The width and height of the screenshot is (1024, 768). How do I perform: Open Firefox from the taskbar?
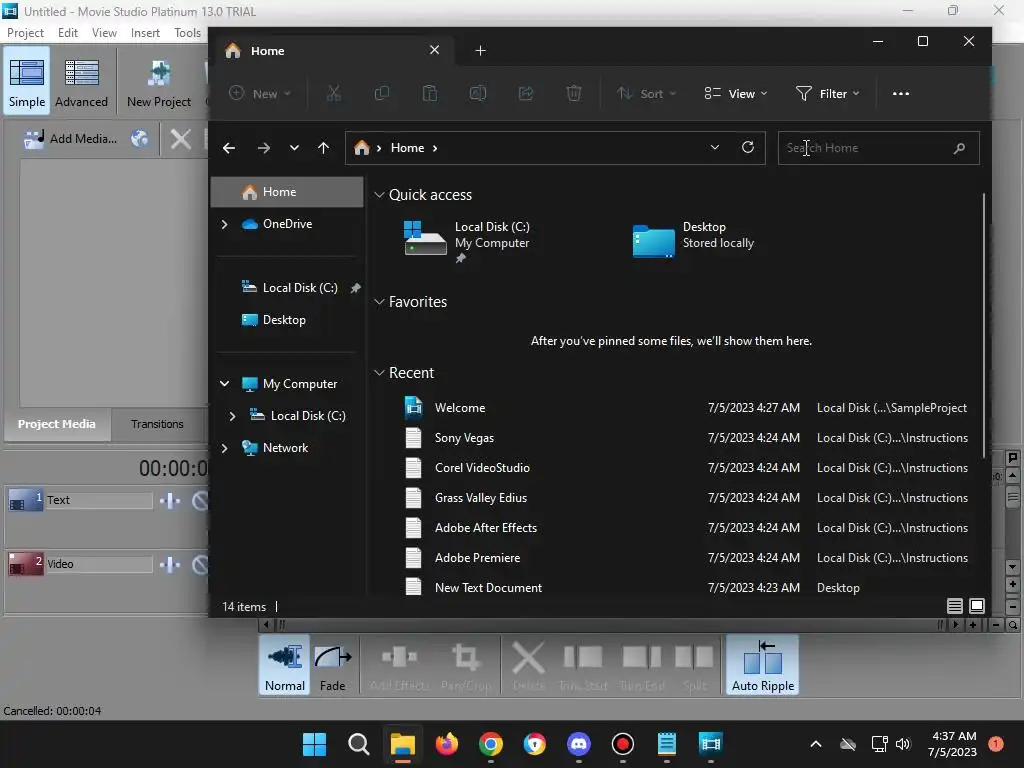click(447, 744)
